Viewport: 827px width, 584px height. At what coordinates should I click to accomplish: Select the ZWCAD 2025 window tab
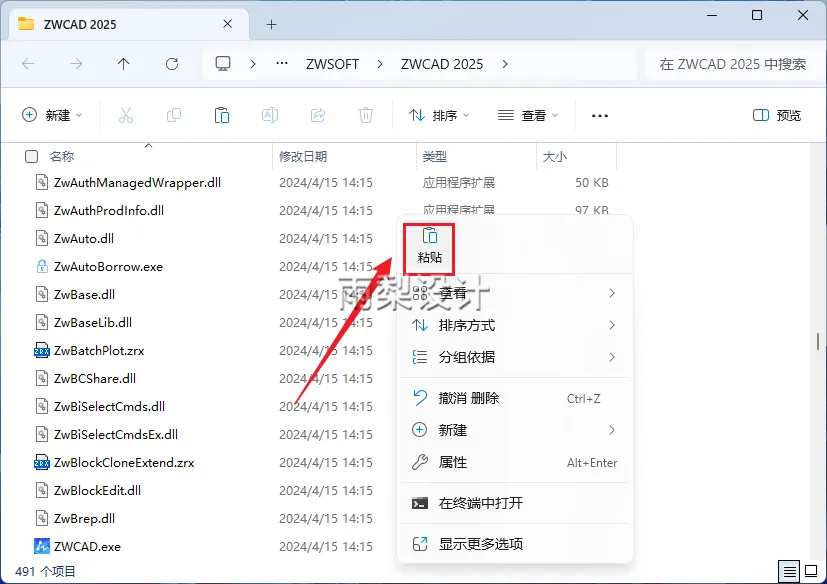[x=129, y=24]
